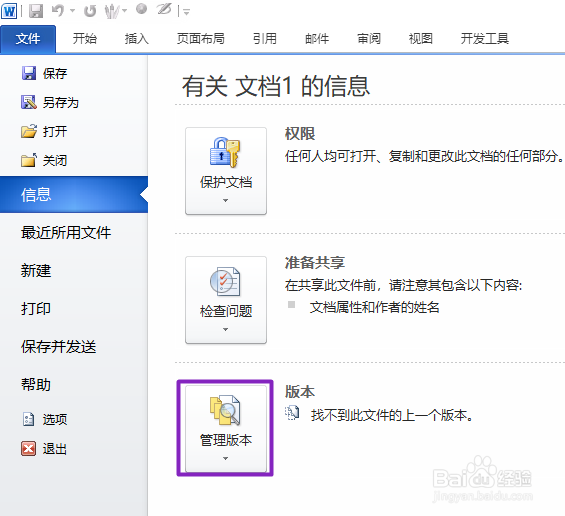Screen dimensions: 565x516
Task: Click the 权限 heading text
Action: [x=300, y=134]
